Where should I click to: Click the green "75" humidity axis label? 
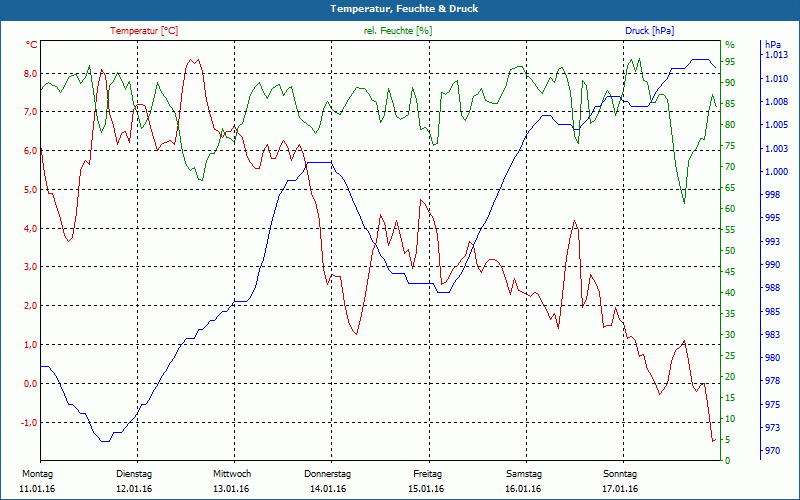tap(730, 146)
